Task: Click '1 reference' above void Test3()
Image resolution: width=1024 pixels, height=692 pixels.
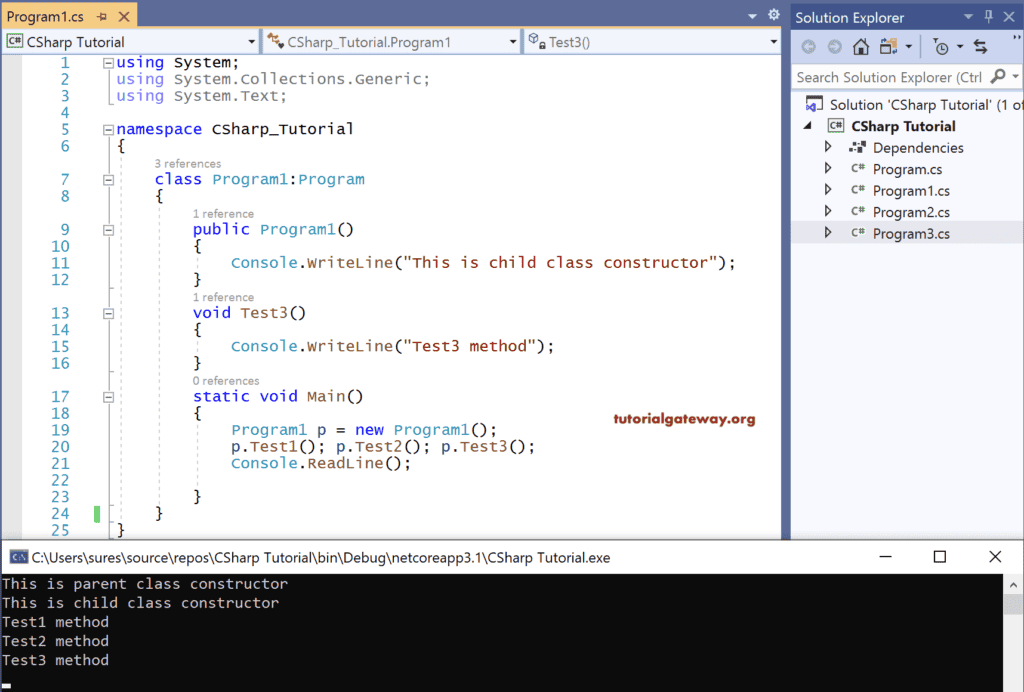Action: (x=223, y=297)
